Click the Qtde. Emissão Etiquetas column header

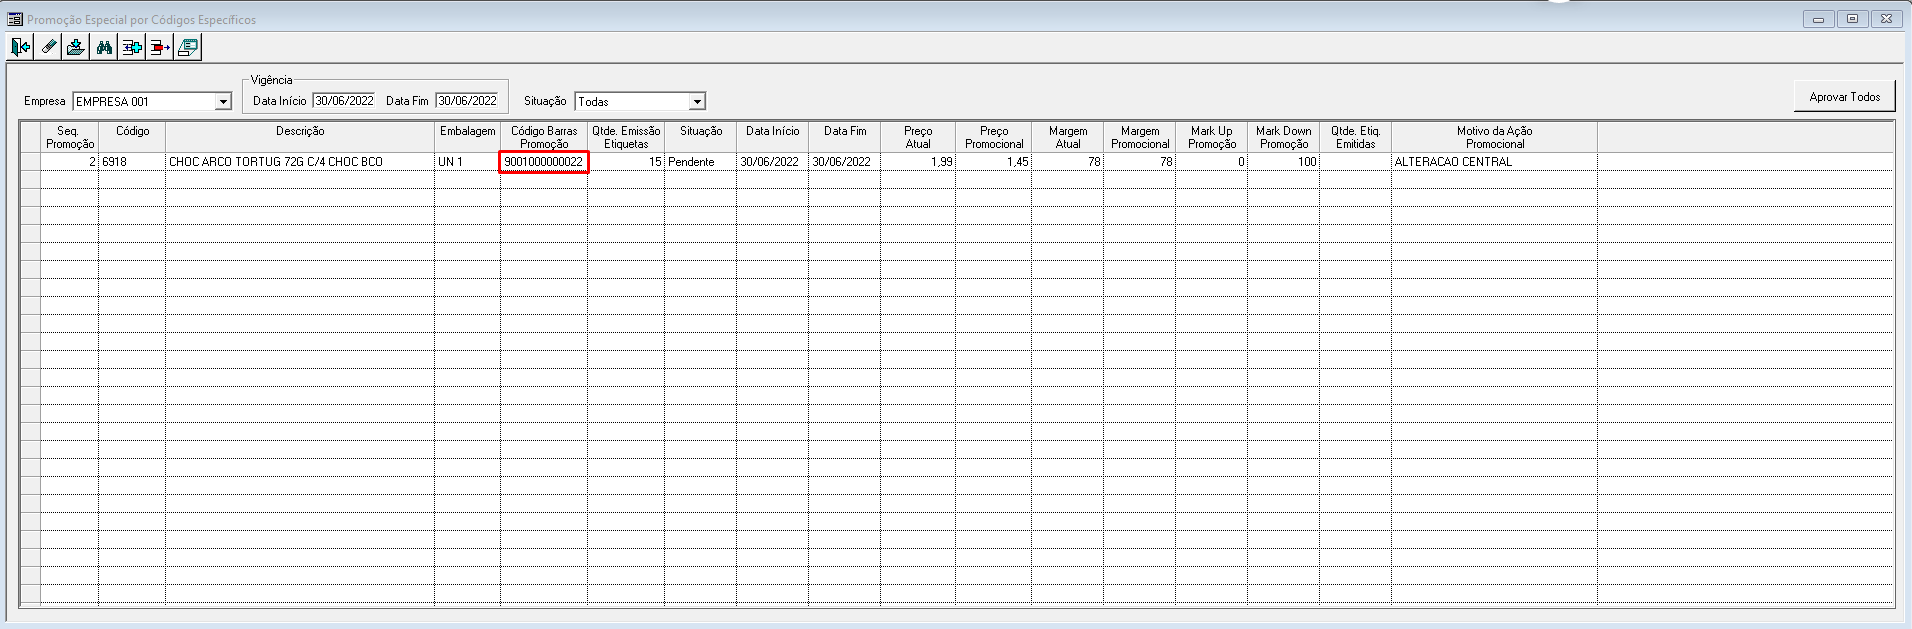click(x=626, y=137)
